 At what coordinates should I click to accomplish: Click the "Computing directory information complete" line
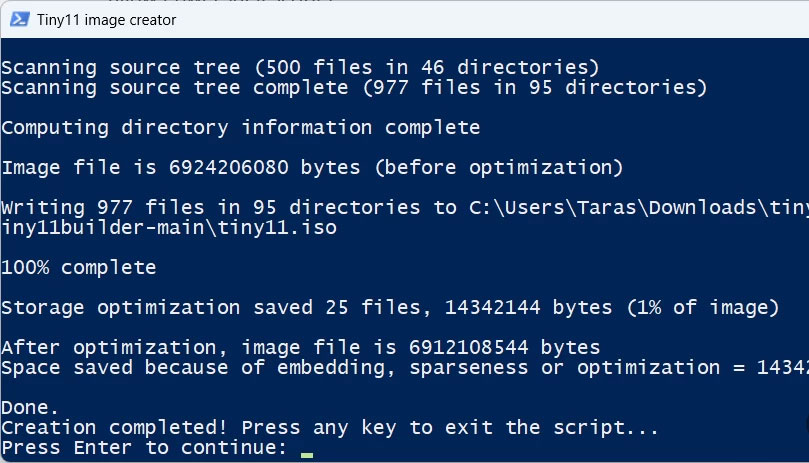pos(240,128)
